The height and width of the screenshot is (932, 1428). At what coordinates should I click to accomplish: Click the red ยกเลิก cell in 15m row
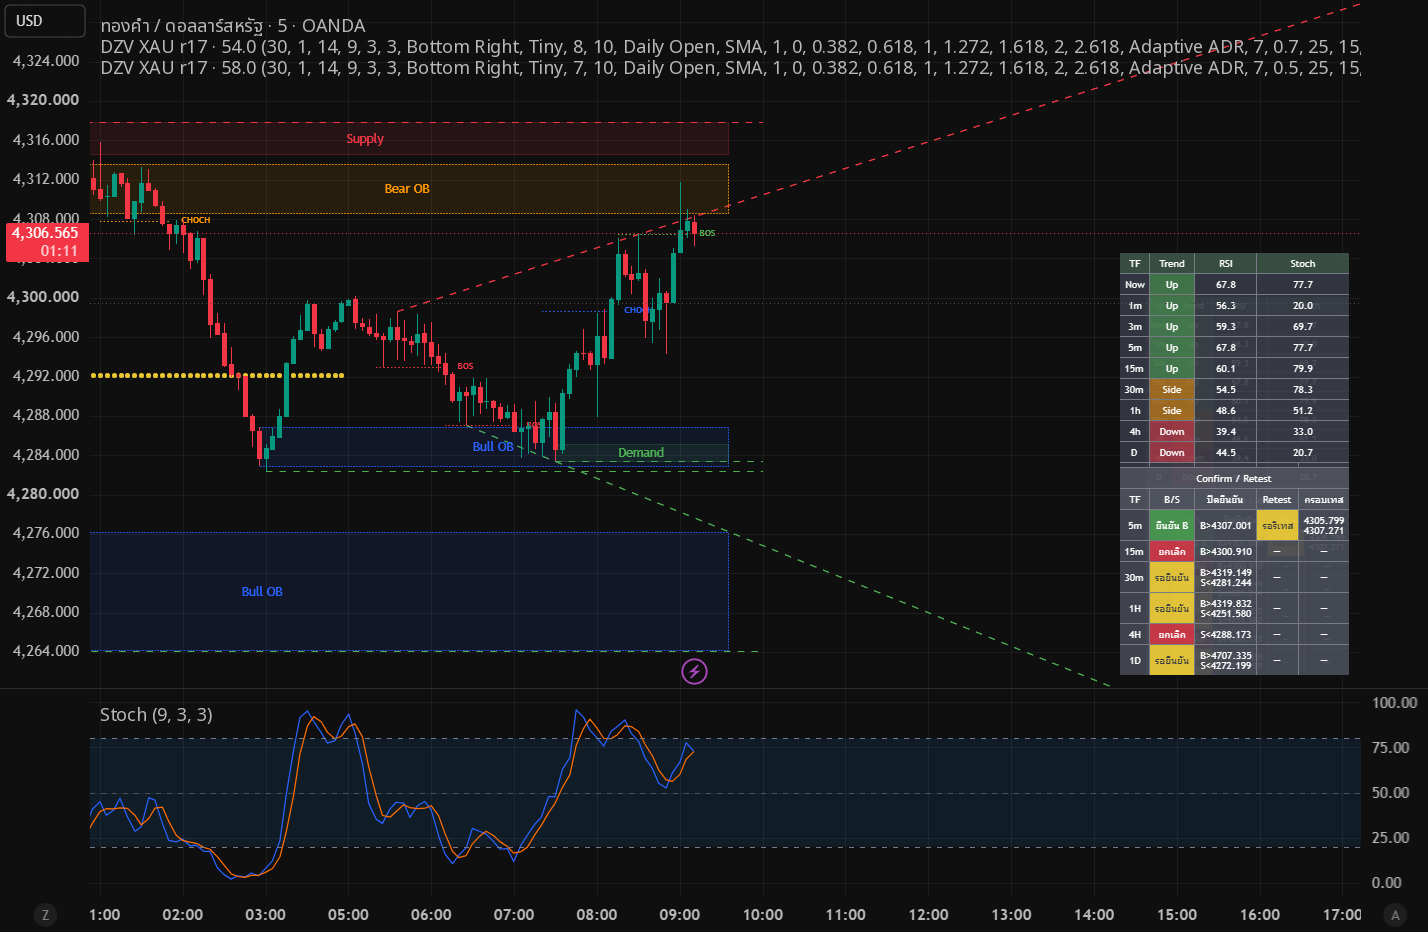[1172, 552]
